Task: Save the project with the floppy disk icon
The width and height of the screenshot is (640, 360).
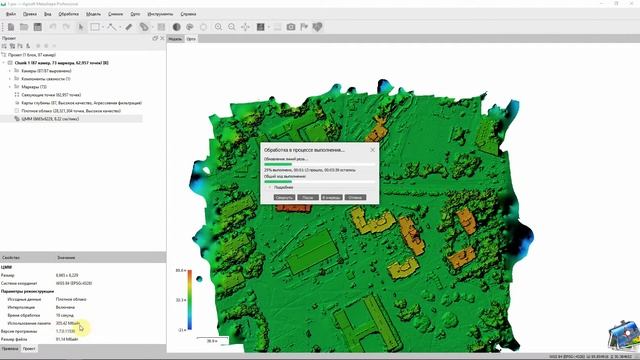Action: click(x=38, y=27)
